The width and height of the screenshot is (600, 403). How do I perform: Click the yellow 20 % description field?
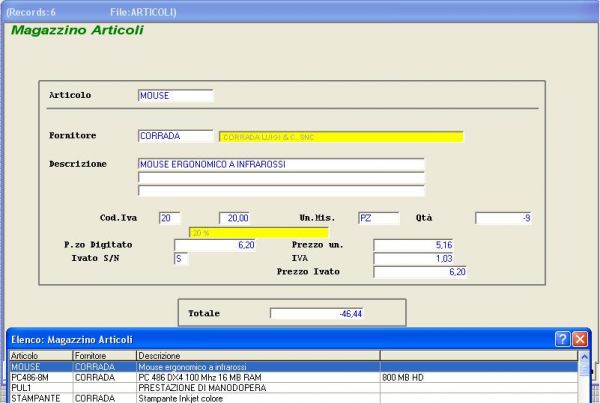(x=259, y=233)
